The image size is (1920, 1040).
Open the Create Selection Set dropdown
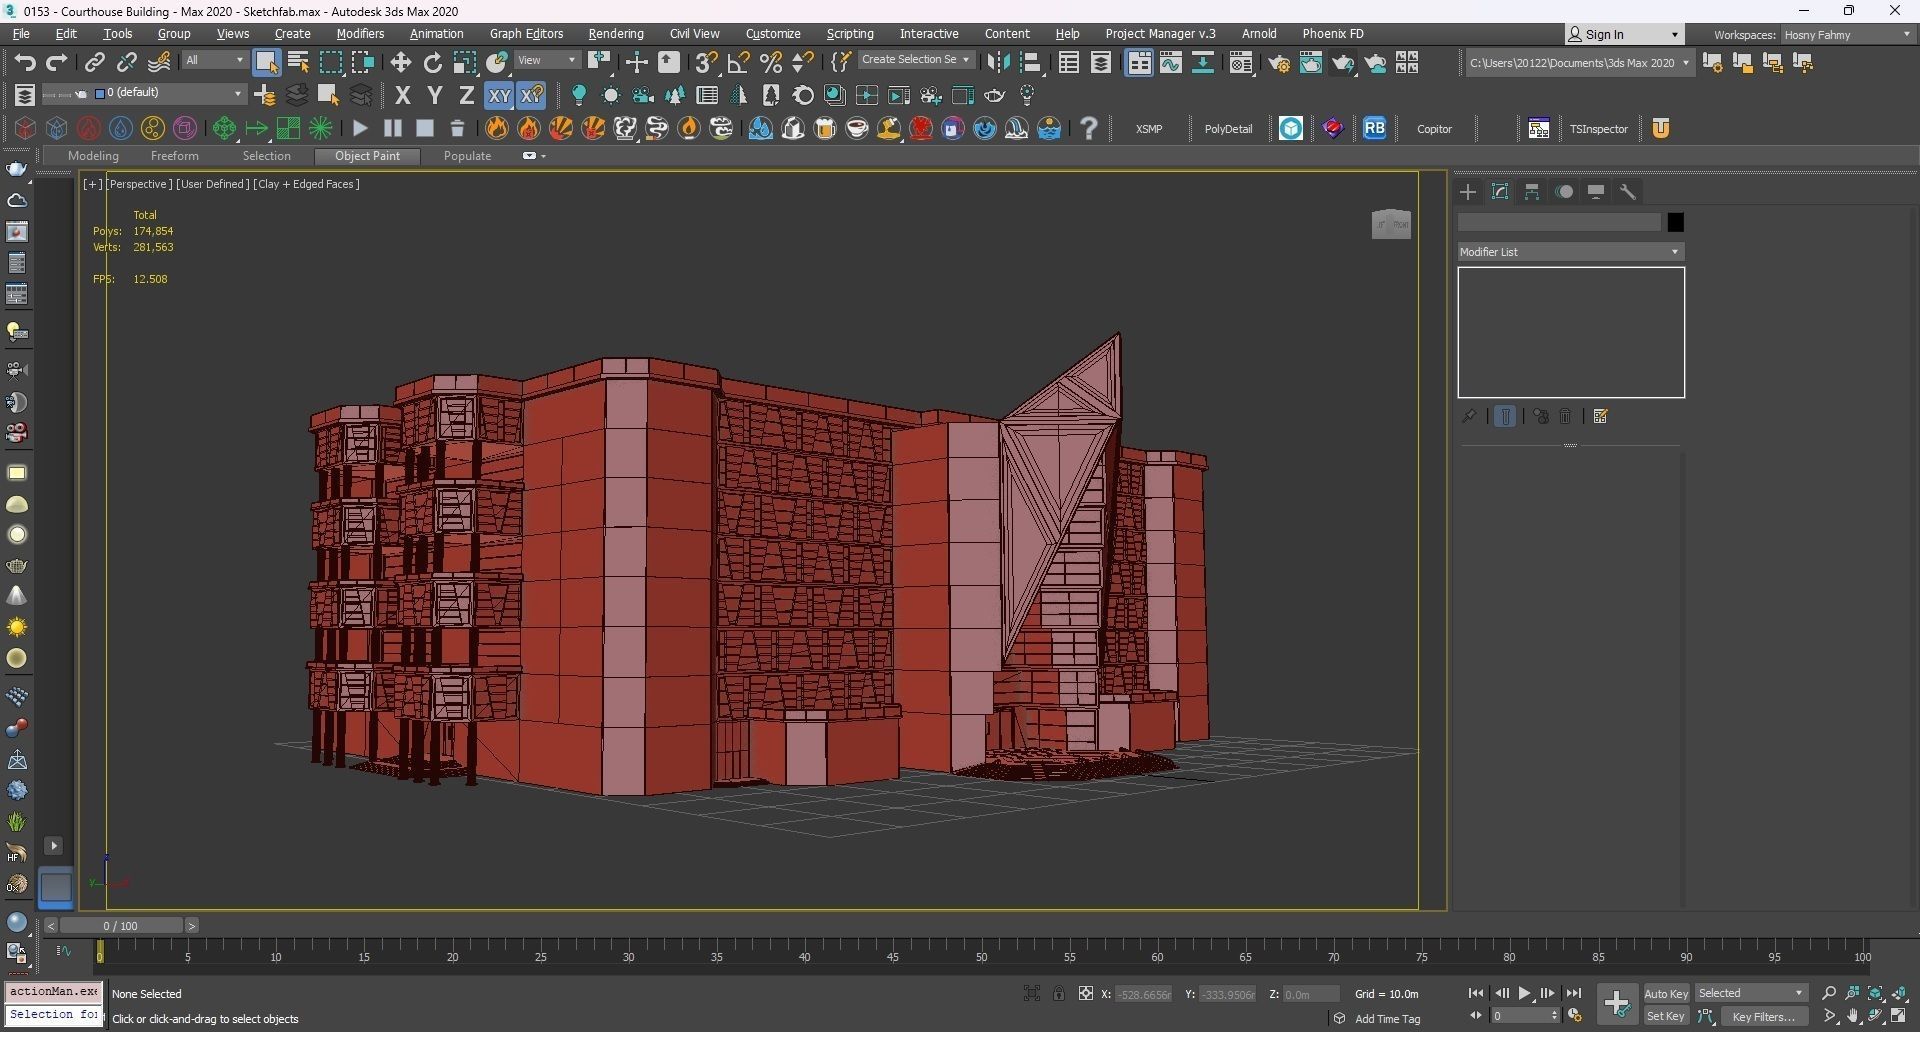916,60
